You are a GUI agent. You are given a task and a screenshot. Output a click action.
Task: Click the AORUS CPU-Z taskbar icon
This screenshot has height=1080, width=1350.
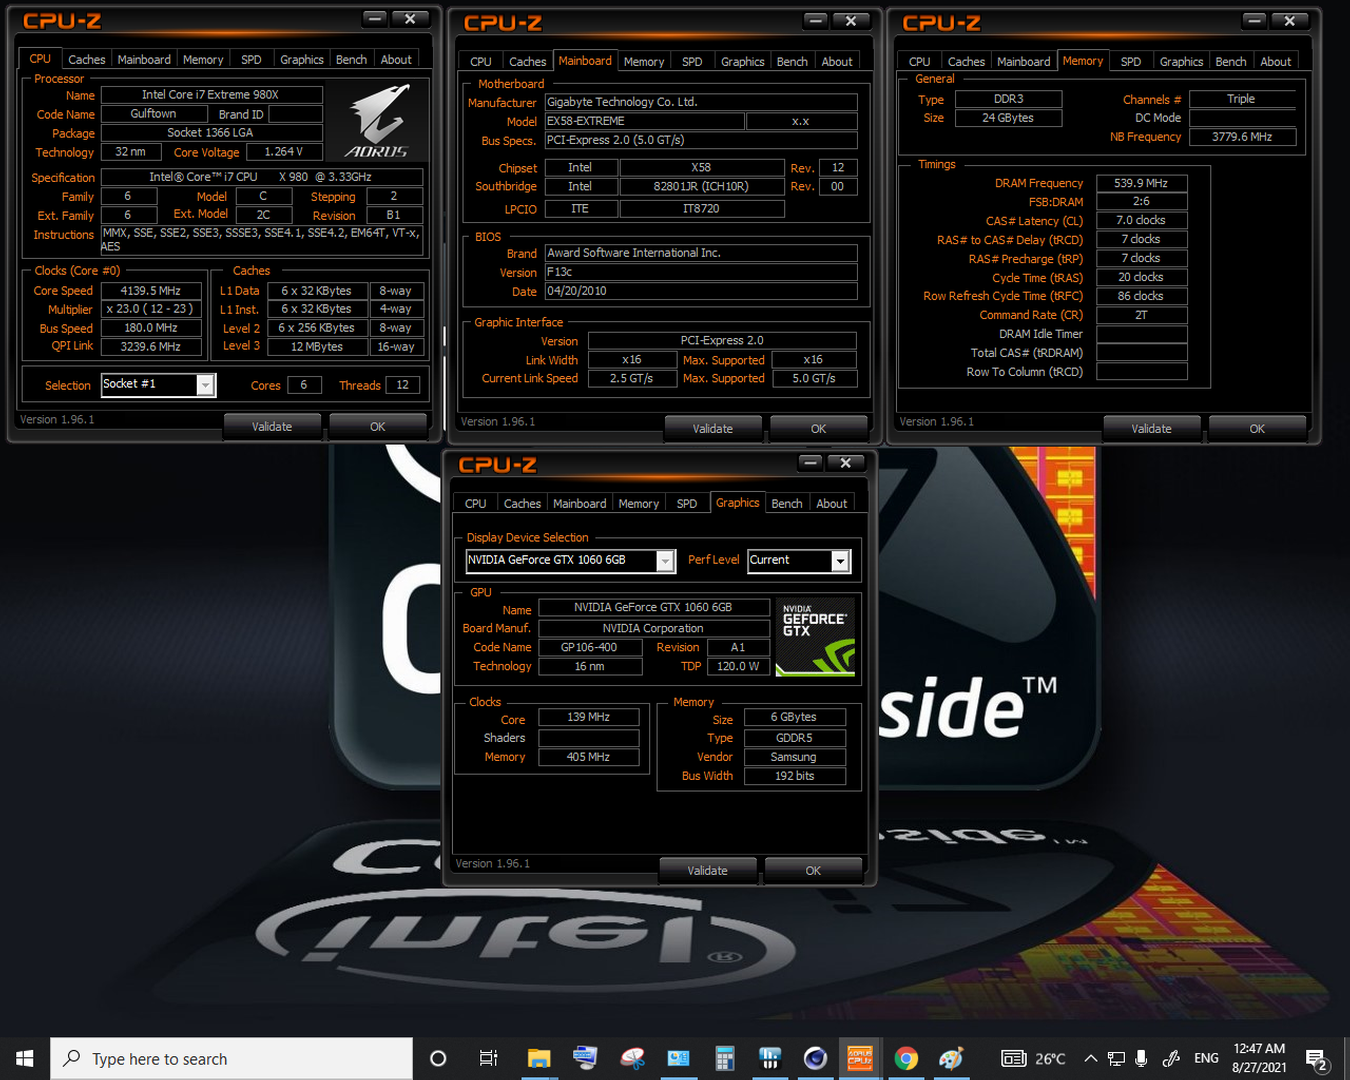pyautogui.click(x=860, y=1058)
